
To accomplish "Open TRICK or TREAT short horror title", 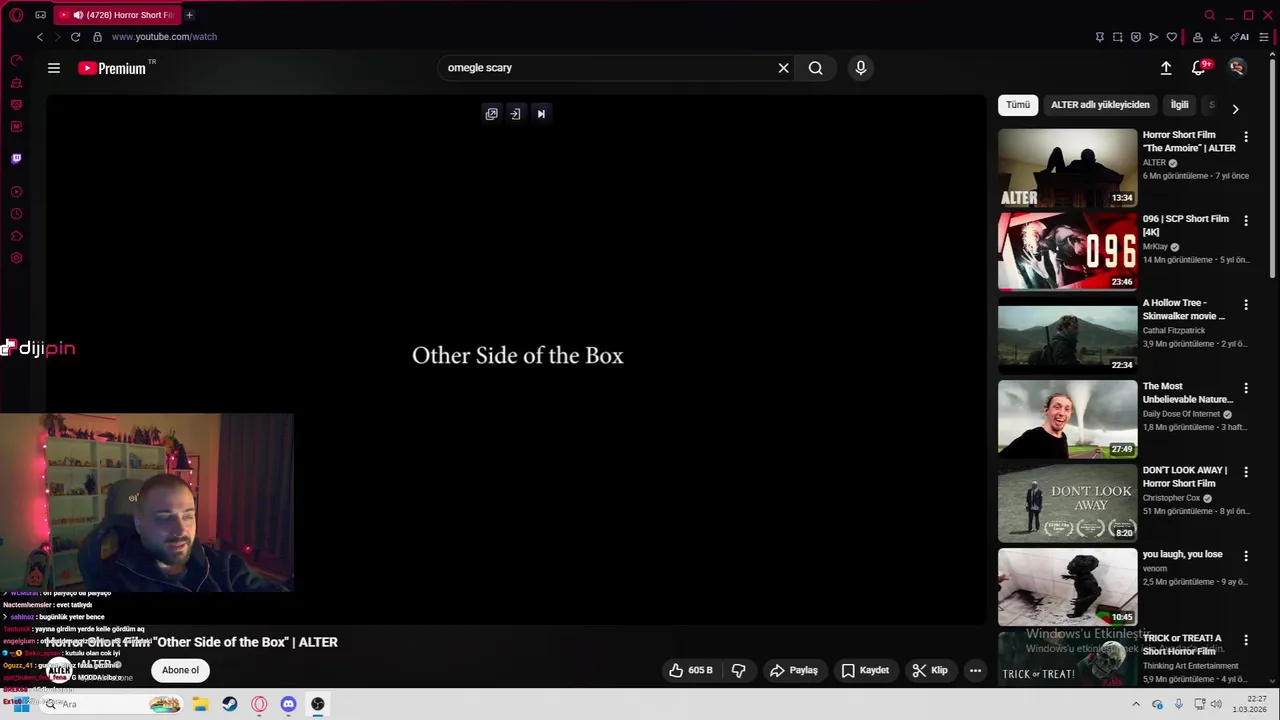I will click(x=1182, y=644).
